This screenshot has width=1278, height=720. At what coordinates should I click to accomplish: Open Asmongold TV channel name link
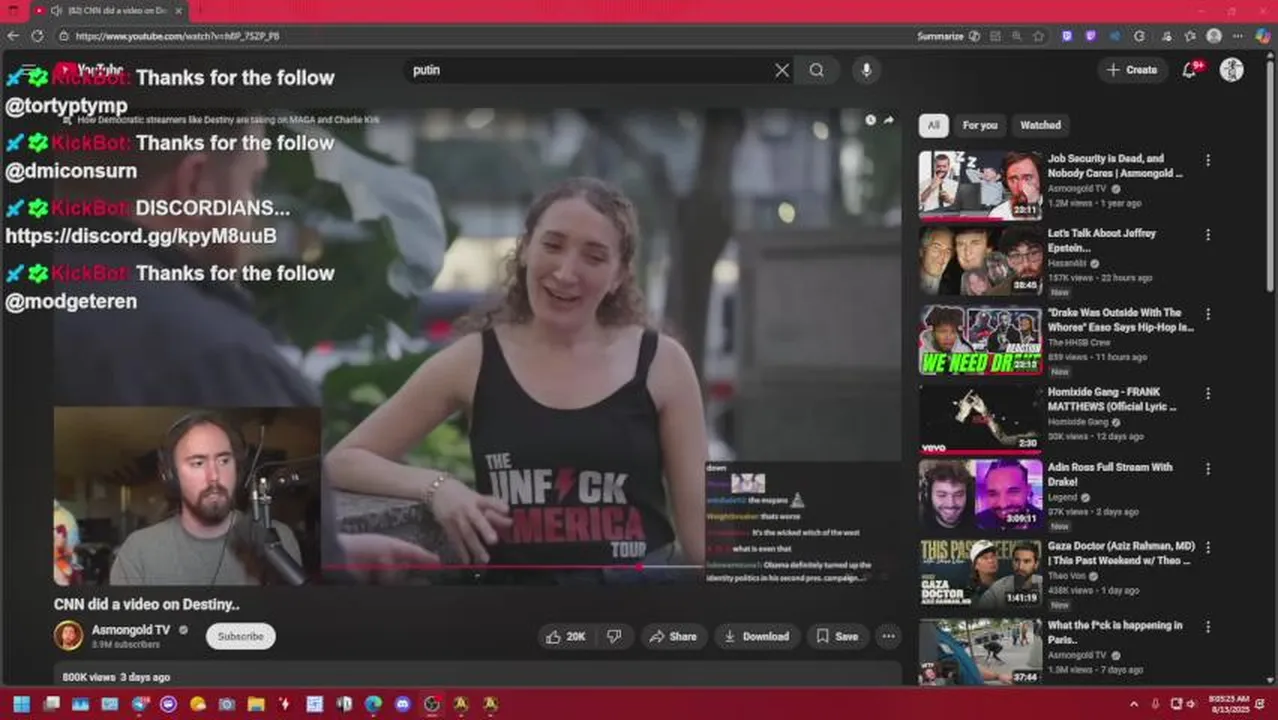click(x=131, y=630)
